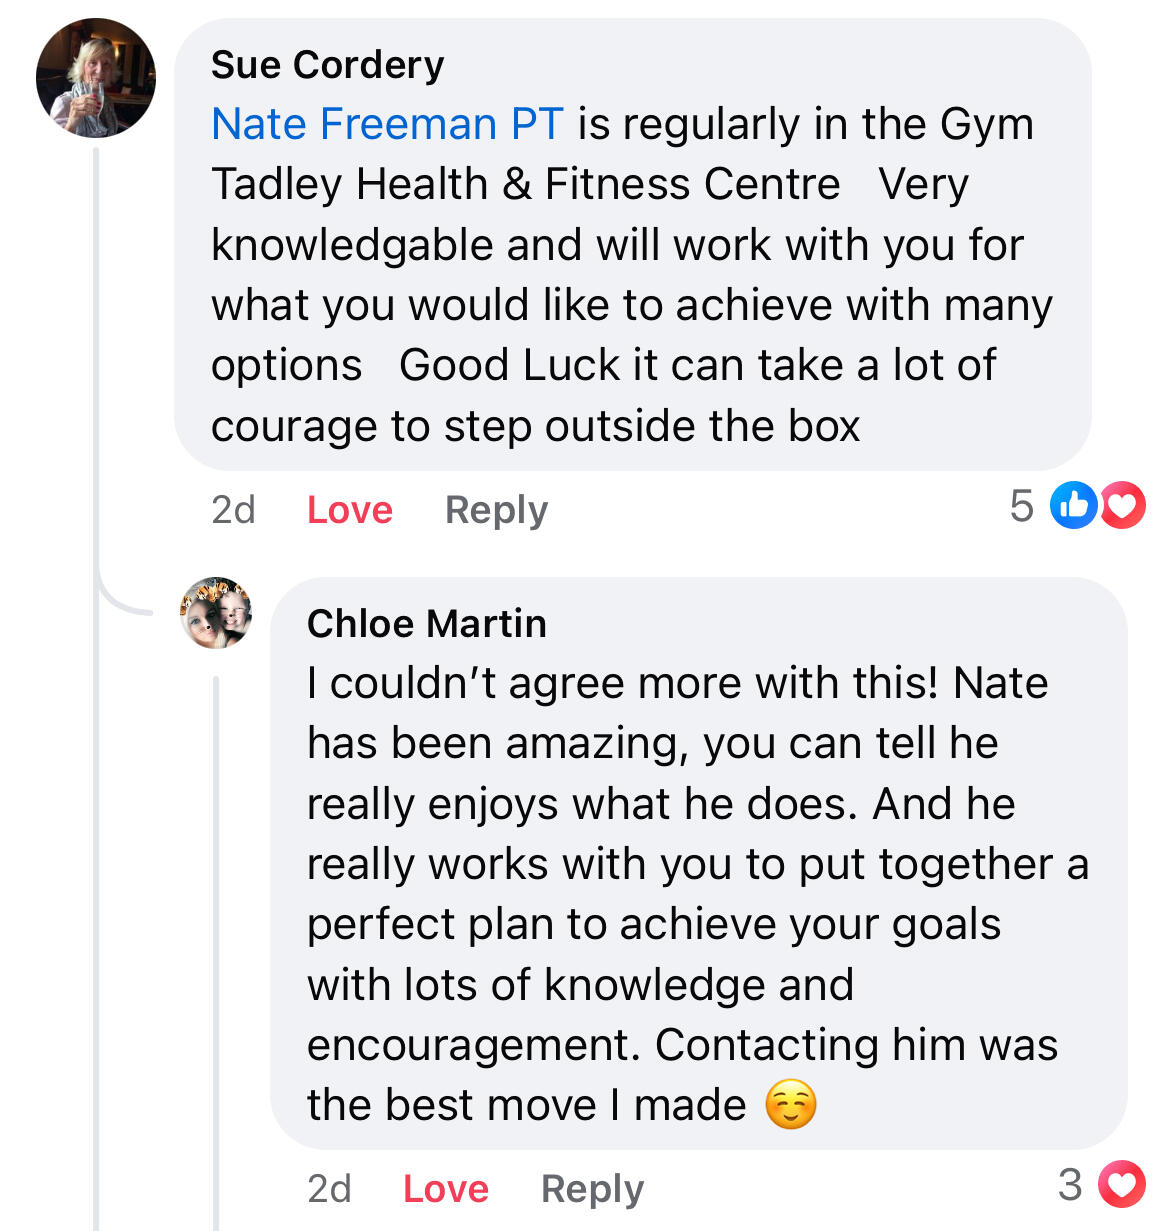This screenshot has width=1170, height=1231.
Task: Reply to Chloe Martin's comment
Action: point(592,1188)
